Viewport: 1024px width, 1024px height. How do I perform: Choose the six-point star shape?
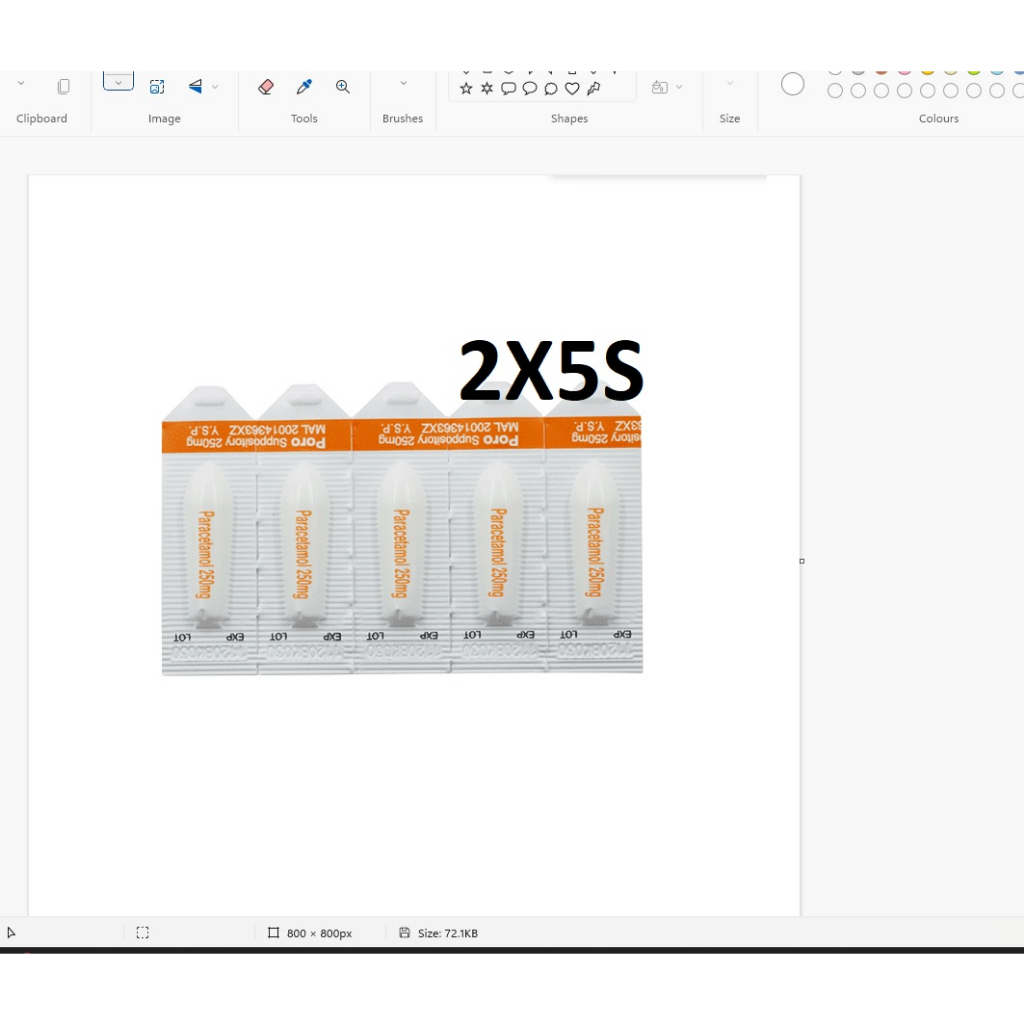487,89
